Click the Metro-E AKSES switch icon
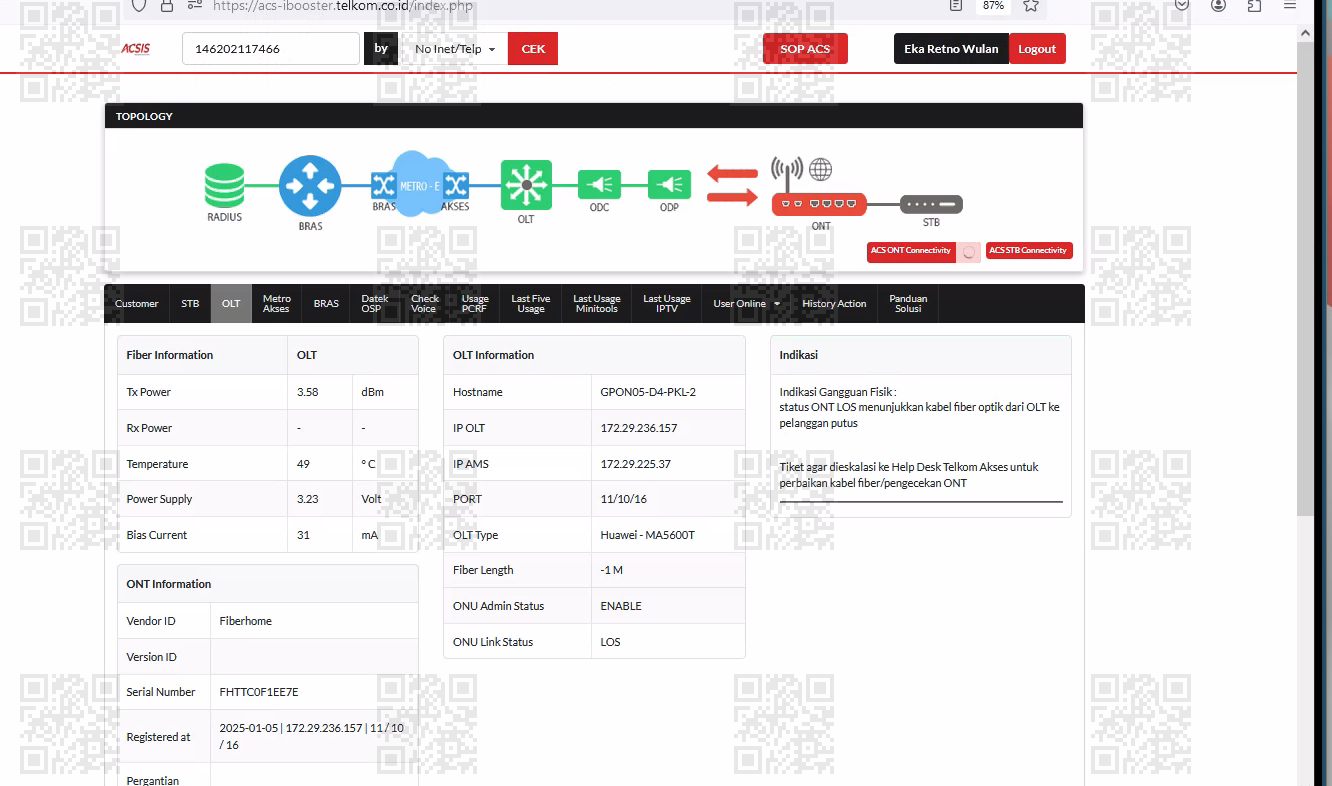 click(456, 185)
